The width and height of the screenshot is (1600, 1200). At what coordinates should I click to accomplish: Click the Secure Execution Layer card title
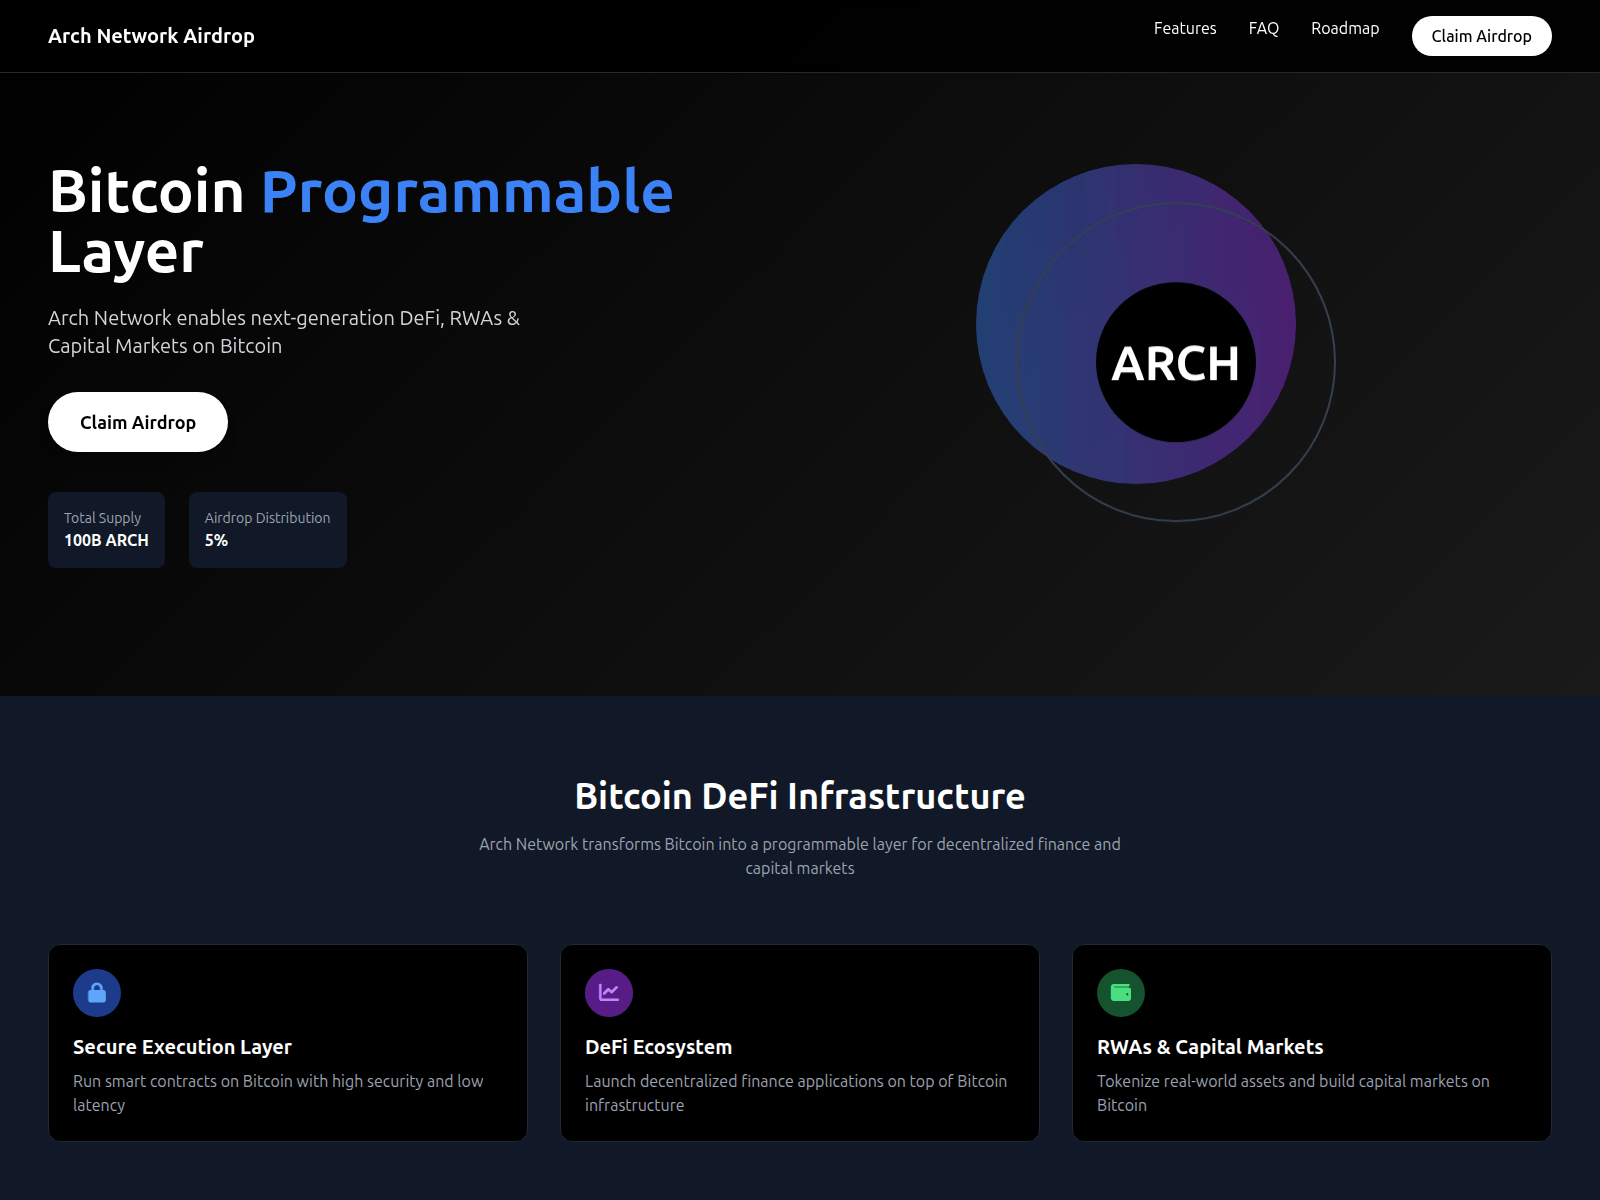[x=182, y=1047]
